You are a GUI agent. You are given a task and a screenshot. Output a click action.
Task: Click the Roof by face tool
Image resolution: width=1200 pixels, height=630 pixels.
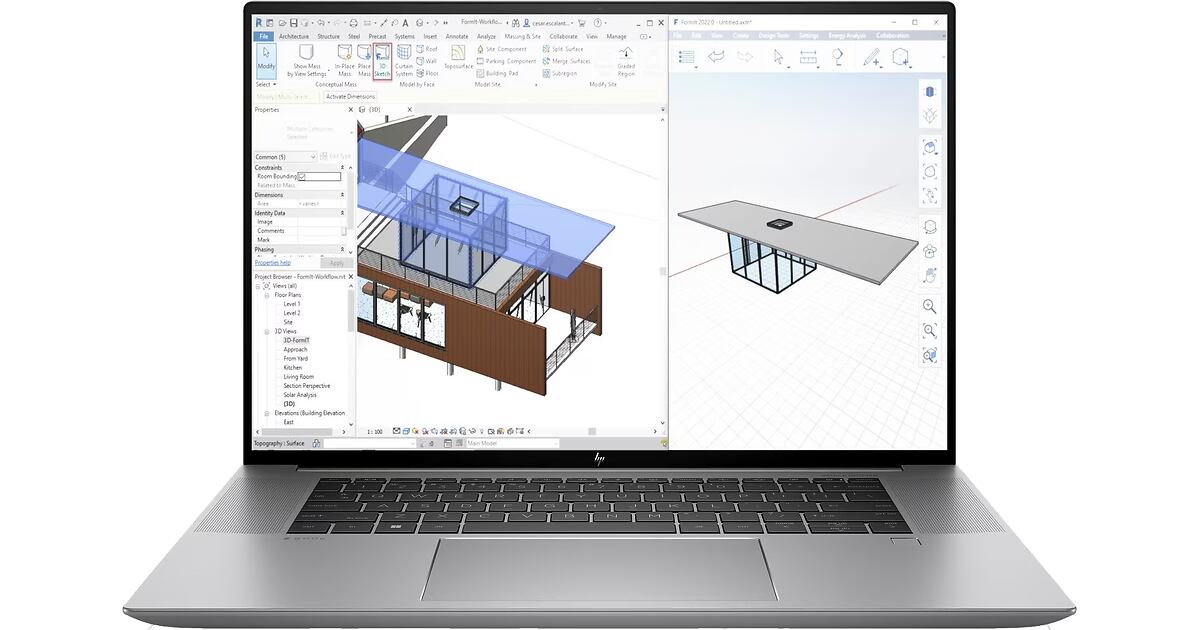point(427,49)
